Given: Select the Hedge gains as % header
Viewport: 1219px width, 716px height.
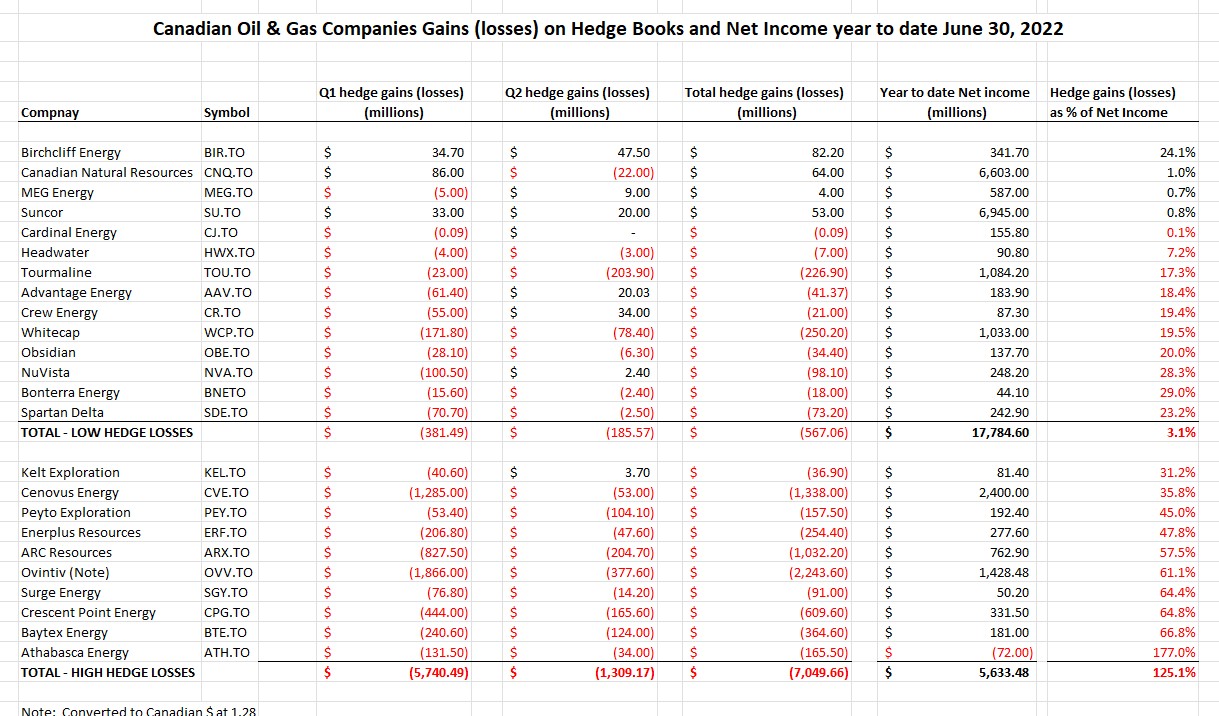Looking at the screenshot, I should [x=1118, y=101].
